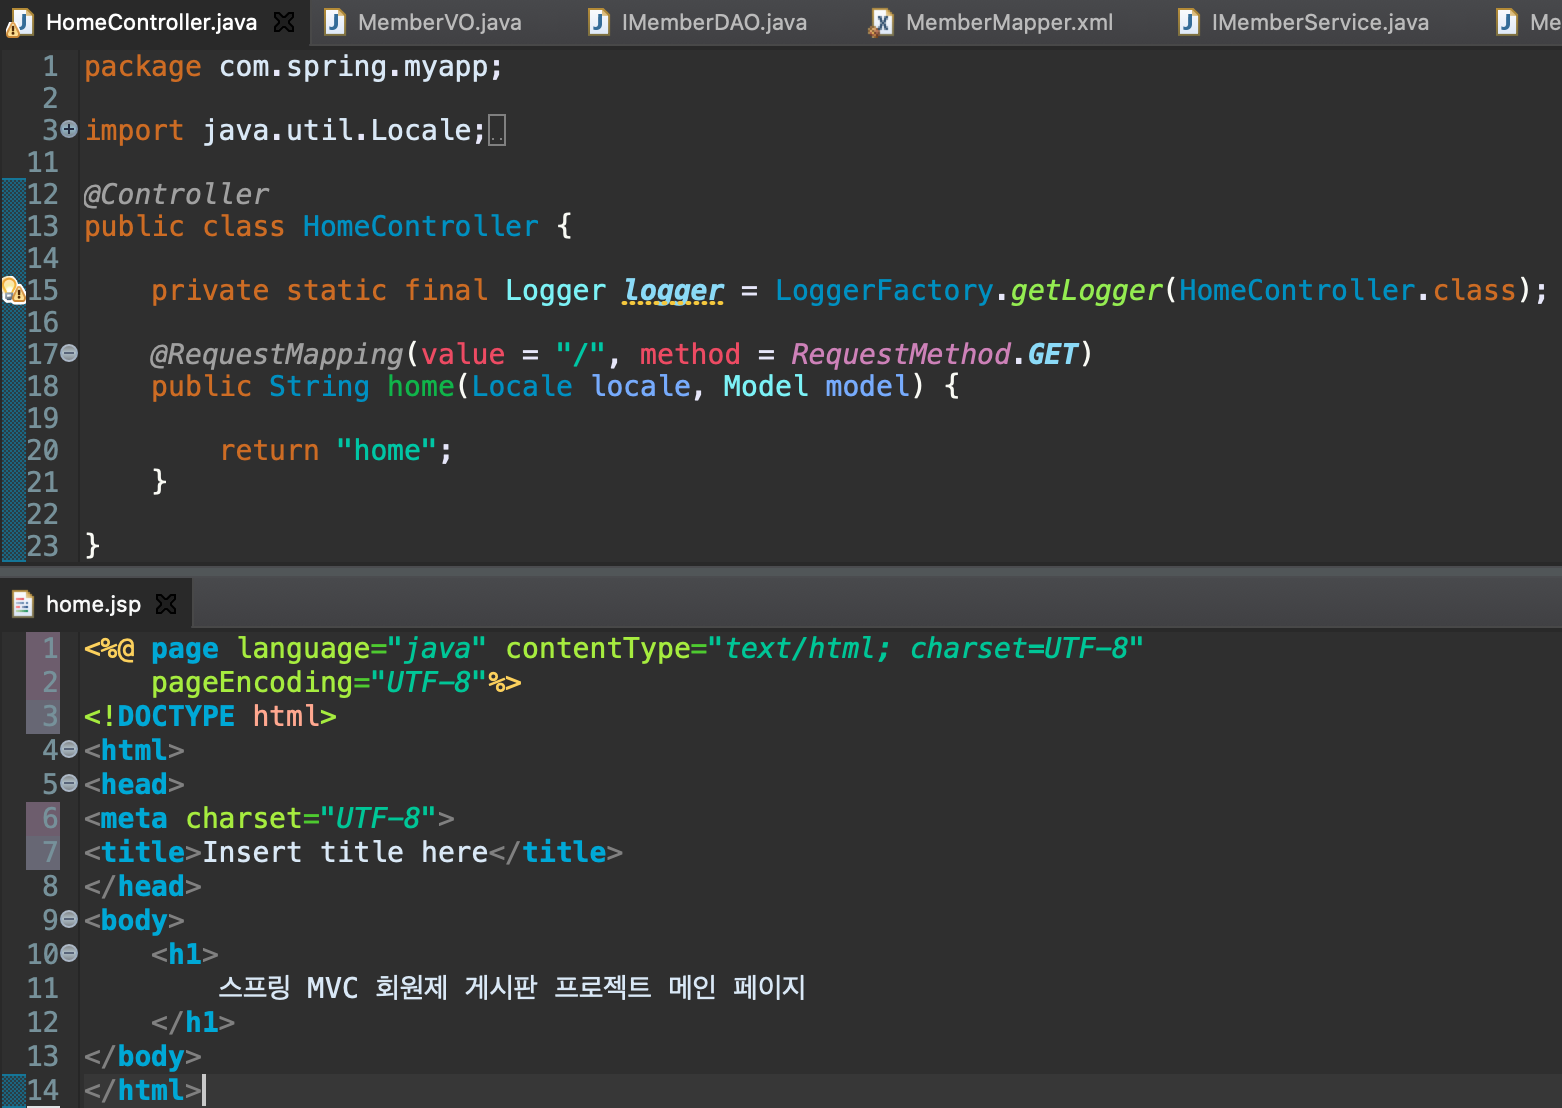Screen dimensions: 1562x1108
Task: Open the IMemberService.java tab
Action: [1320, 22]
